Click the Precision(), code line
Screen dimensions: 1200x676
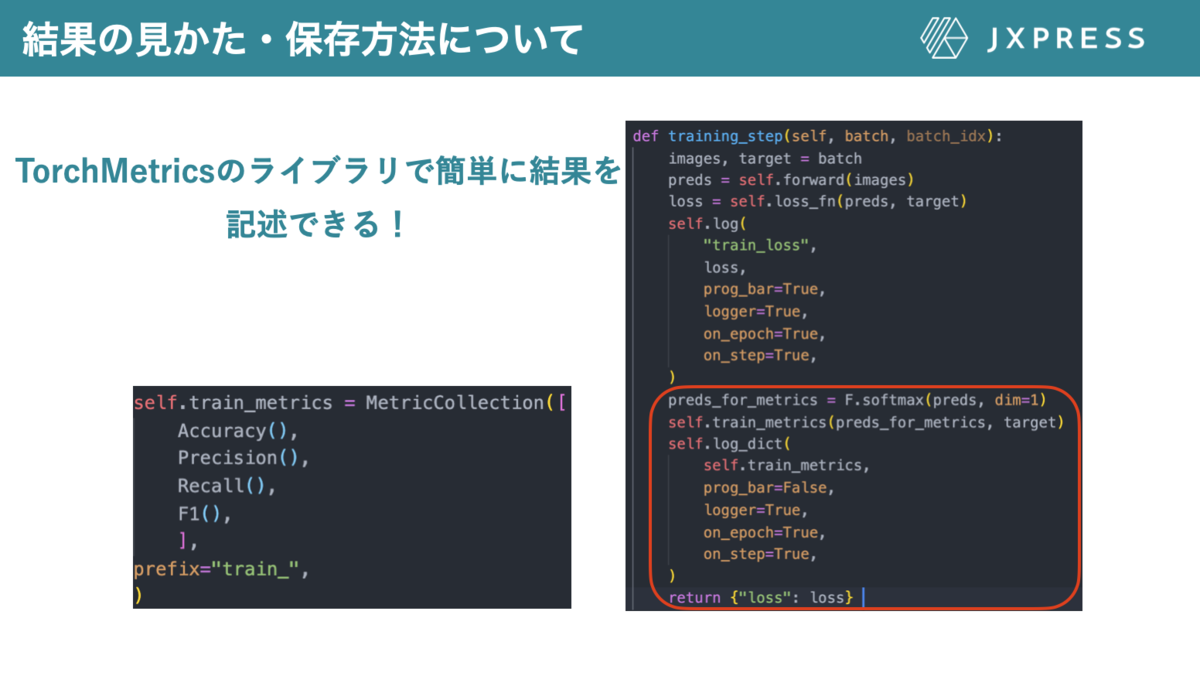click(243, 458)
